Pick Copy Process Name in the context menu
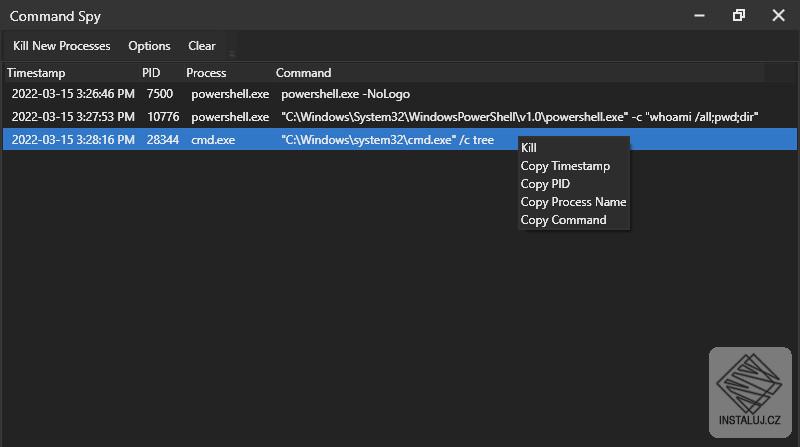 (x=573, y=202)
